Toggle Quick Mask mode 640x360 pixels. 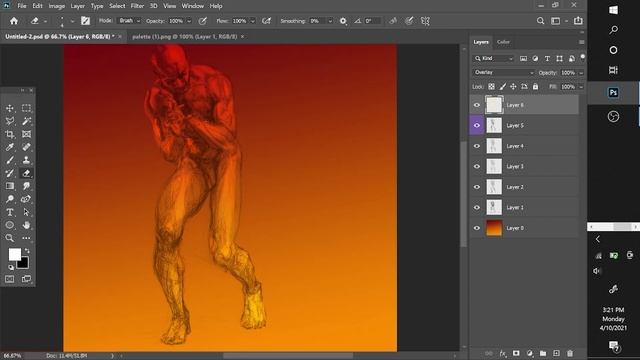(10, 279)
